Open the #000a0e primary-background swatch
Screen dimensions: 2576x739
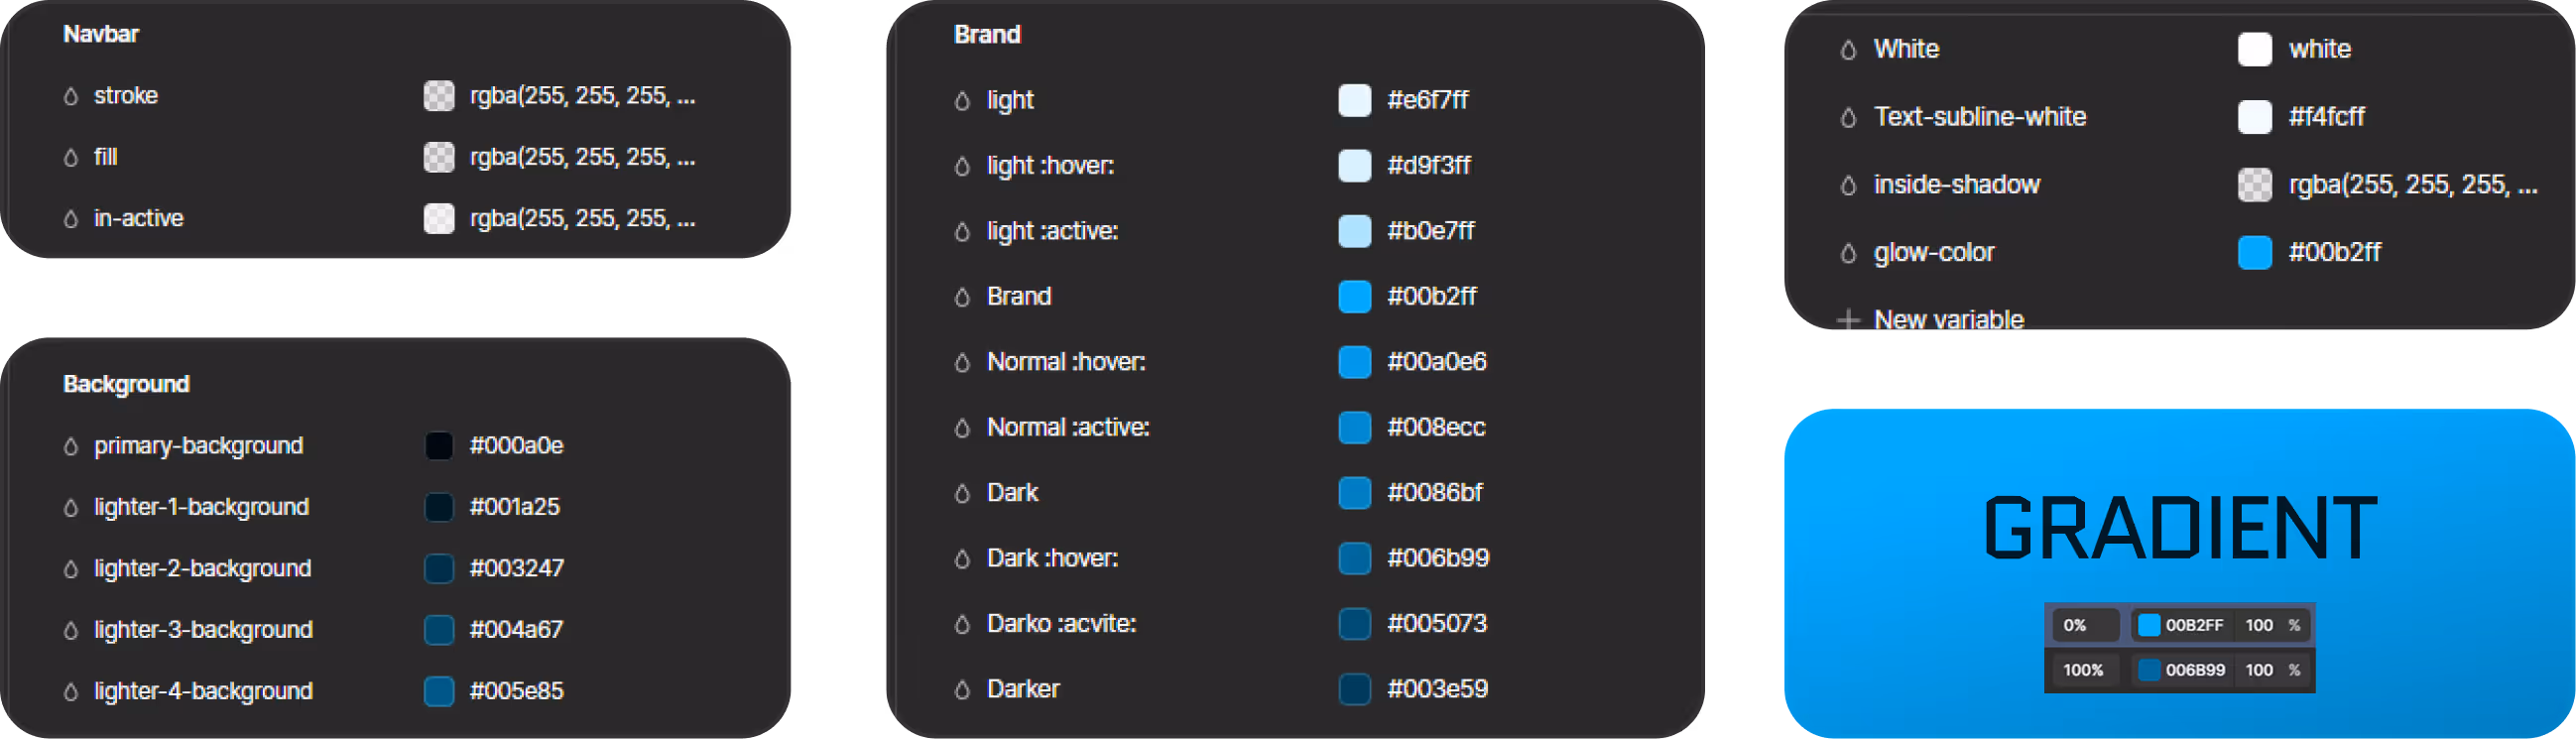[x=439, y=446]
